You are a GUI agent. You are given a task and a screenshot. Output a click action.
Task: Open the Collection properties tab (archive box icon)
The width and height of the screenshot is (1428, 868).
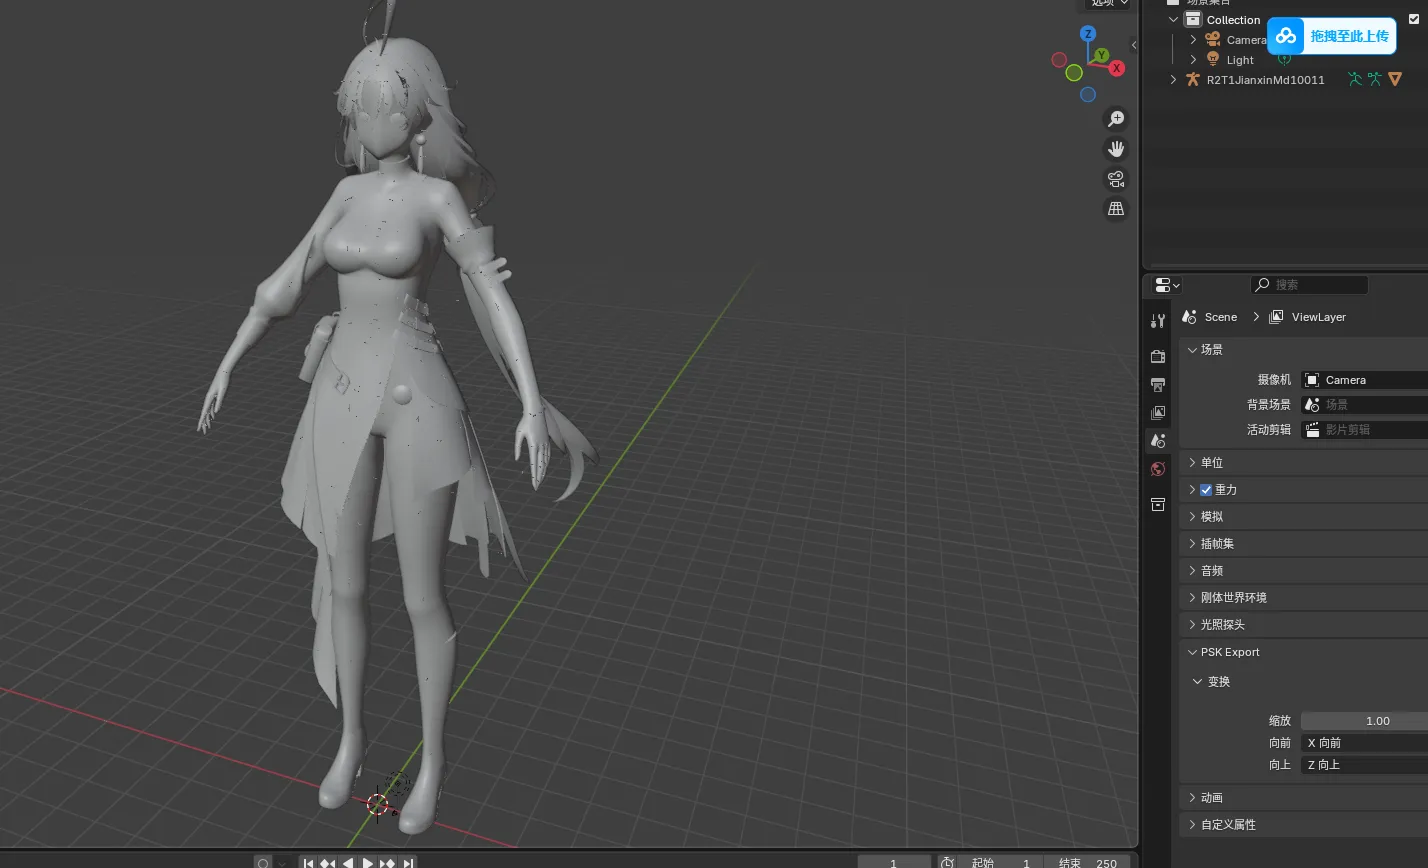pyautogui.click(x=1158, y=504)
